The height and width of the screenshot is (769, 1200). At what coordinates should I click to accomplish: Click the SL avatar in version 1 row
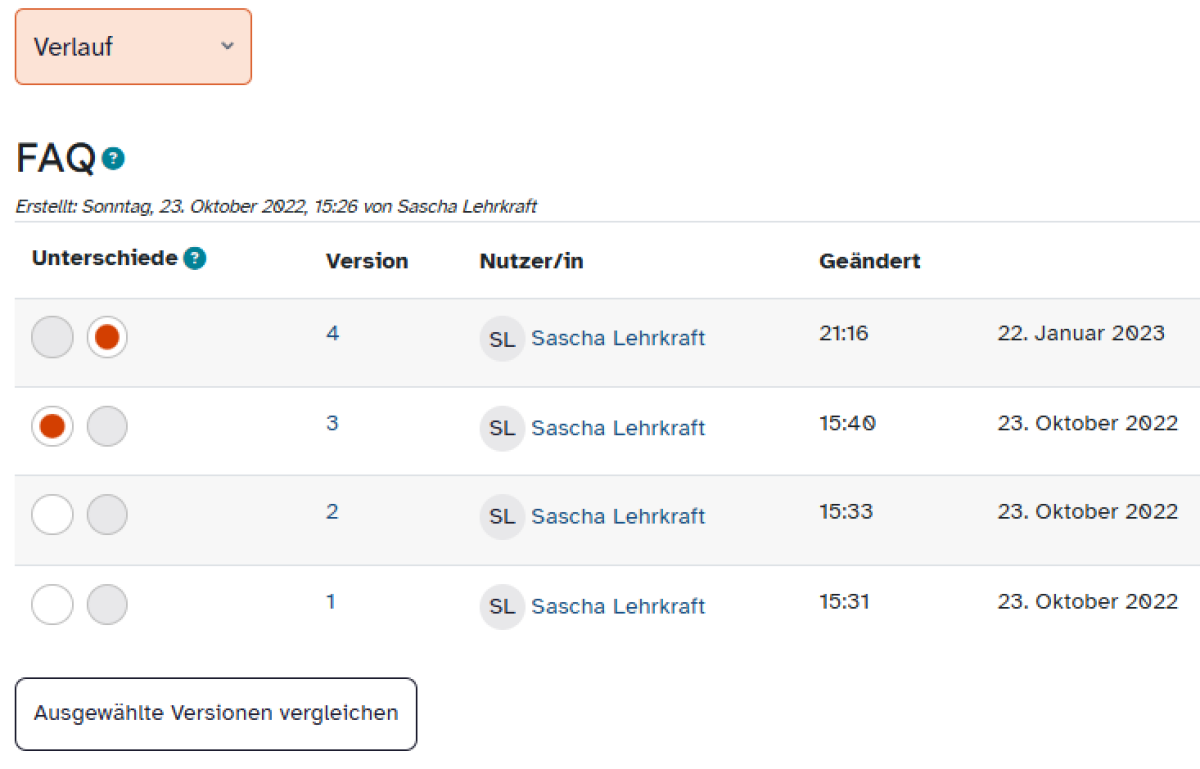(x=502, y=607)
